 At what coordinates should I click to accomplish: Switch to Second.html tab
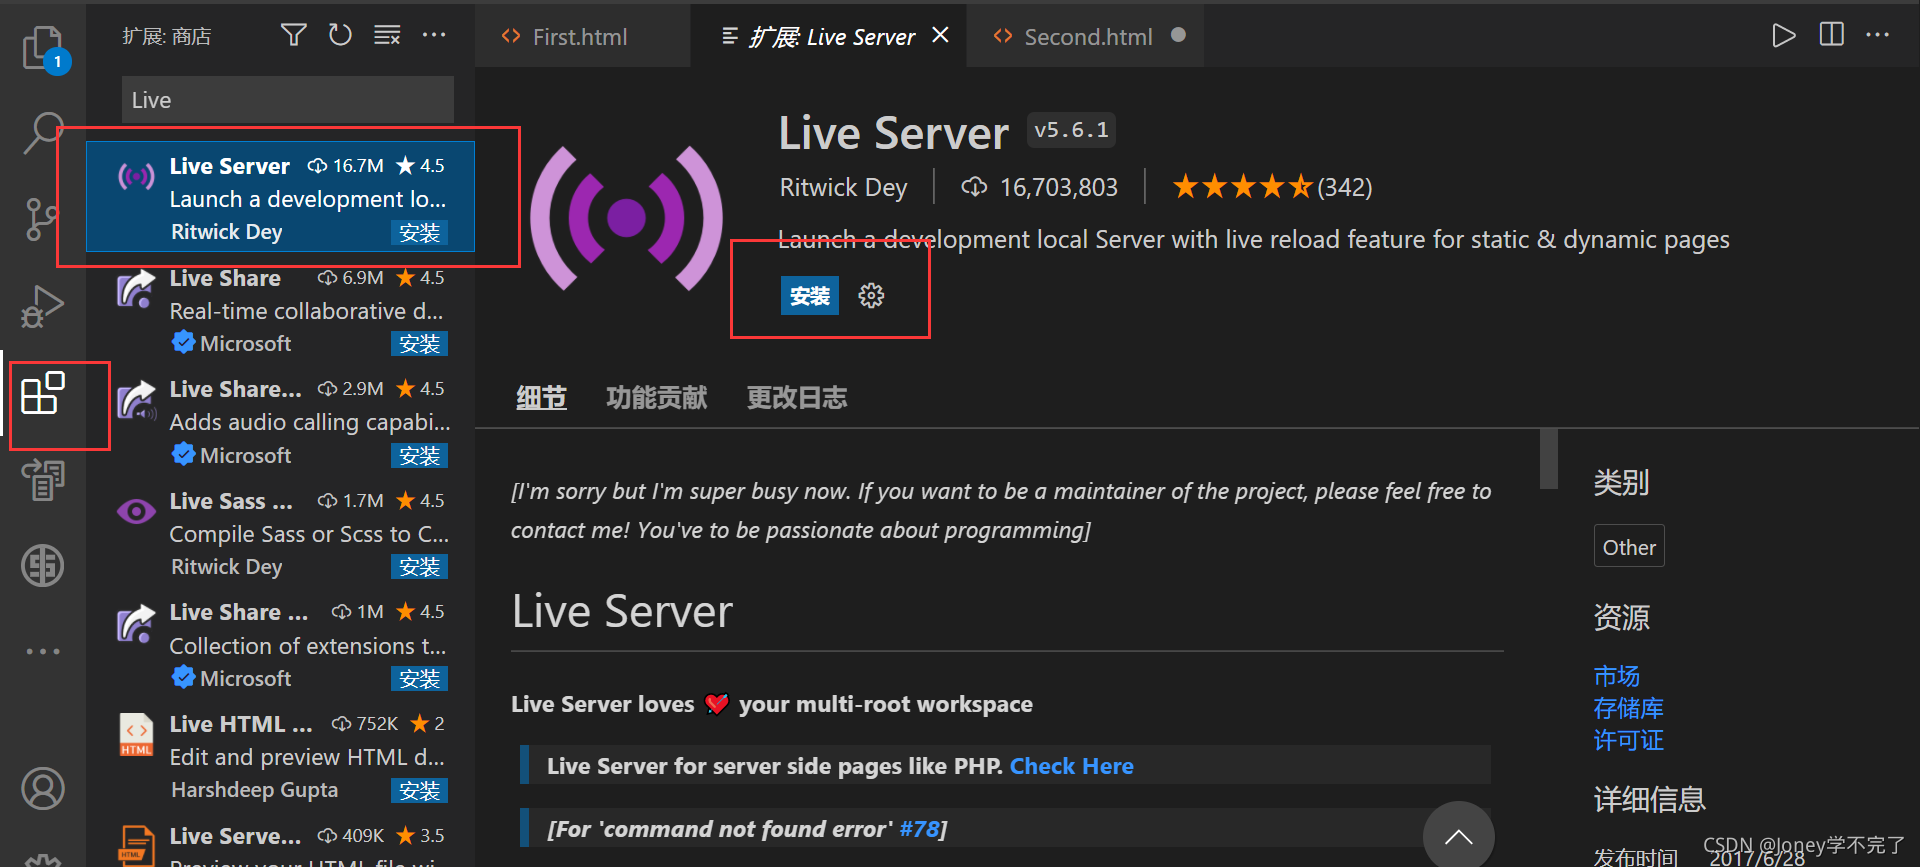pyautogui.click(x=1088, y=37)
